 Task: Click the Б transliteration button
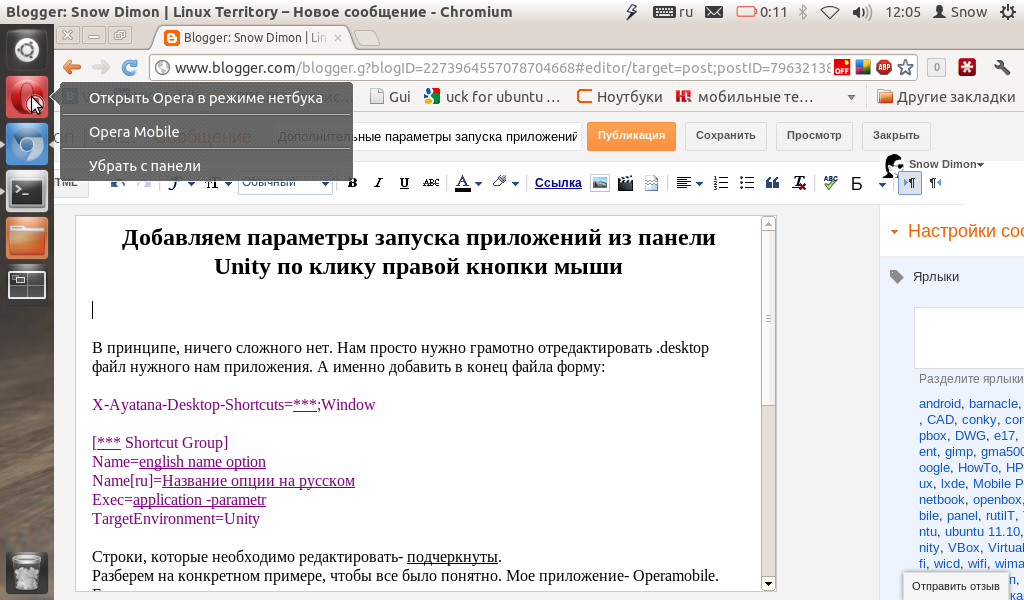pyautogui.click(x=856, y=184)
